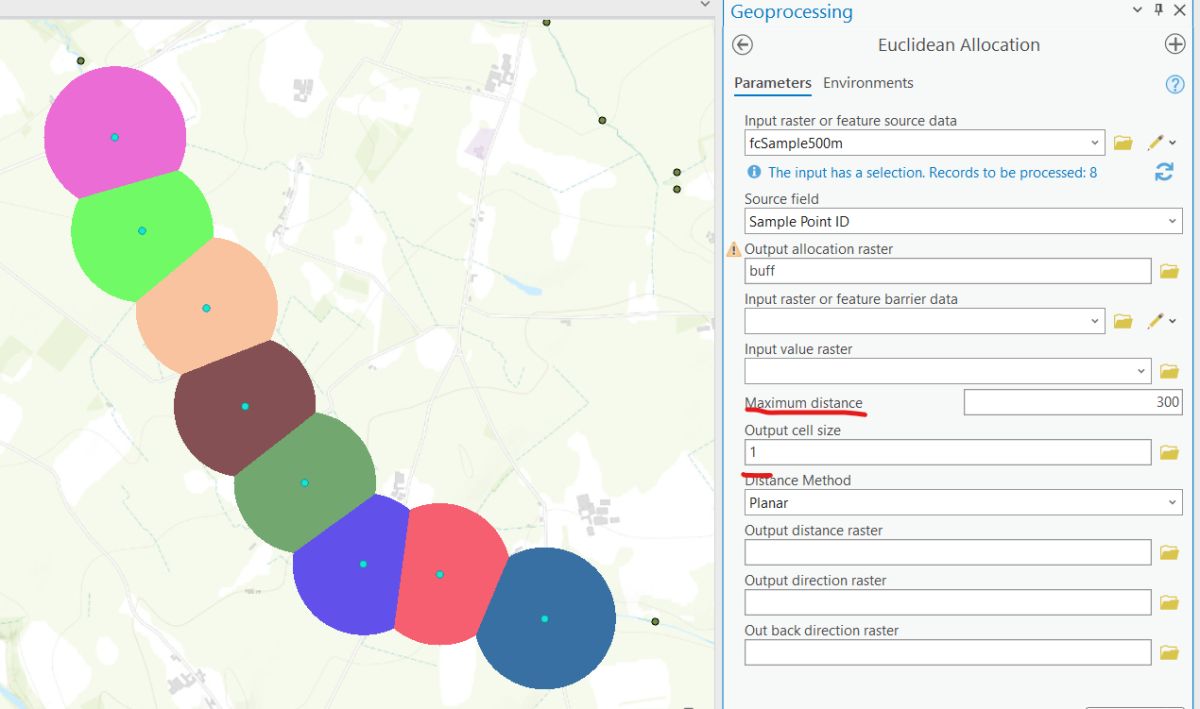Go back using the Geoprocessing back arrow

(x=742, y=45)
